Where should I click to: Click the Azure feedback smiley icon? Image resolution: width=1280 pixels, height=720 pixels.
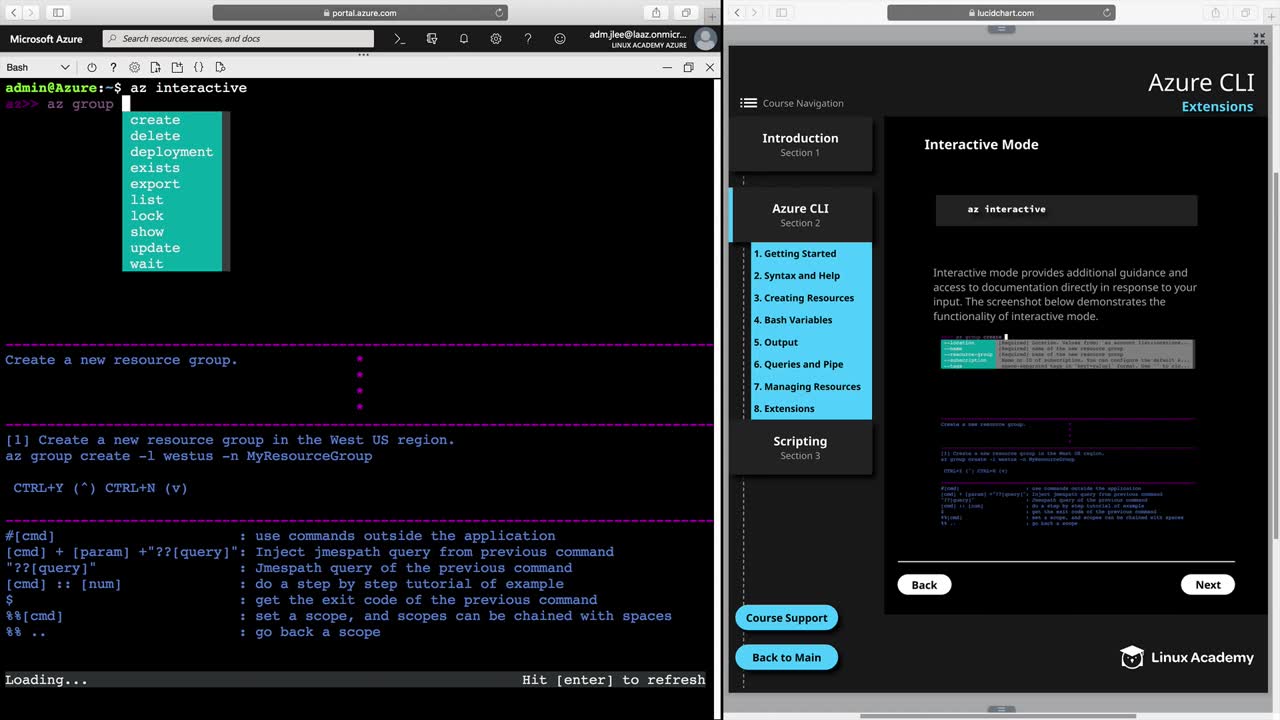(560, 39)
